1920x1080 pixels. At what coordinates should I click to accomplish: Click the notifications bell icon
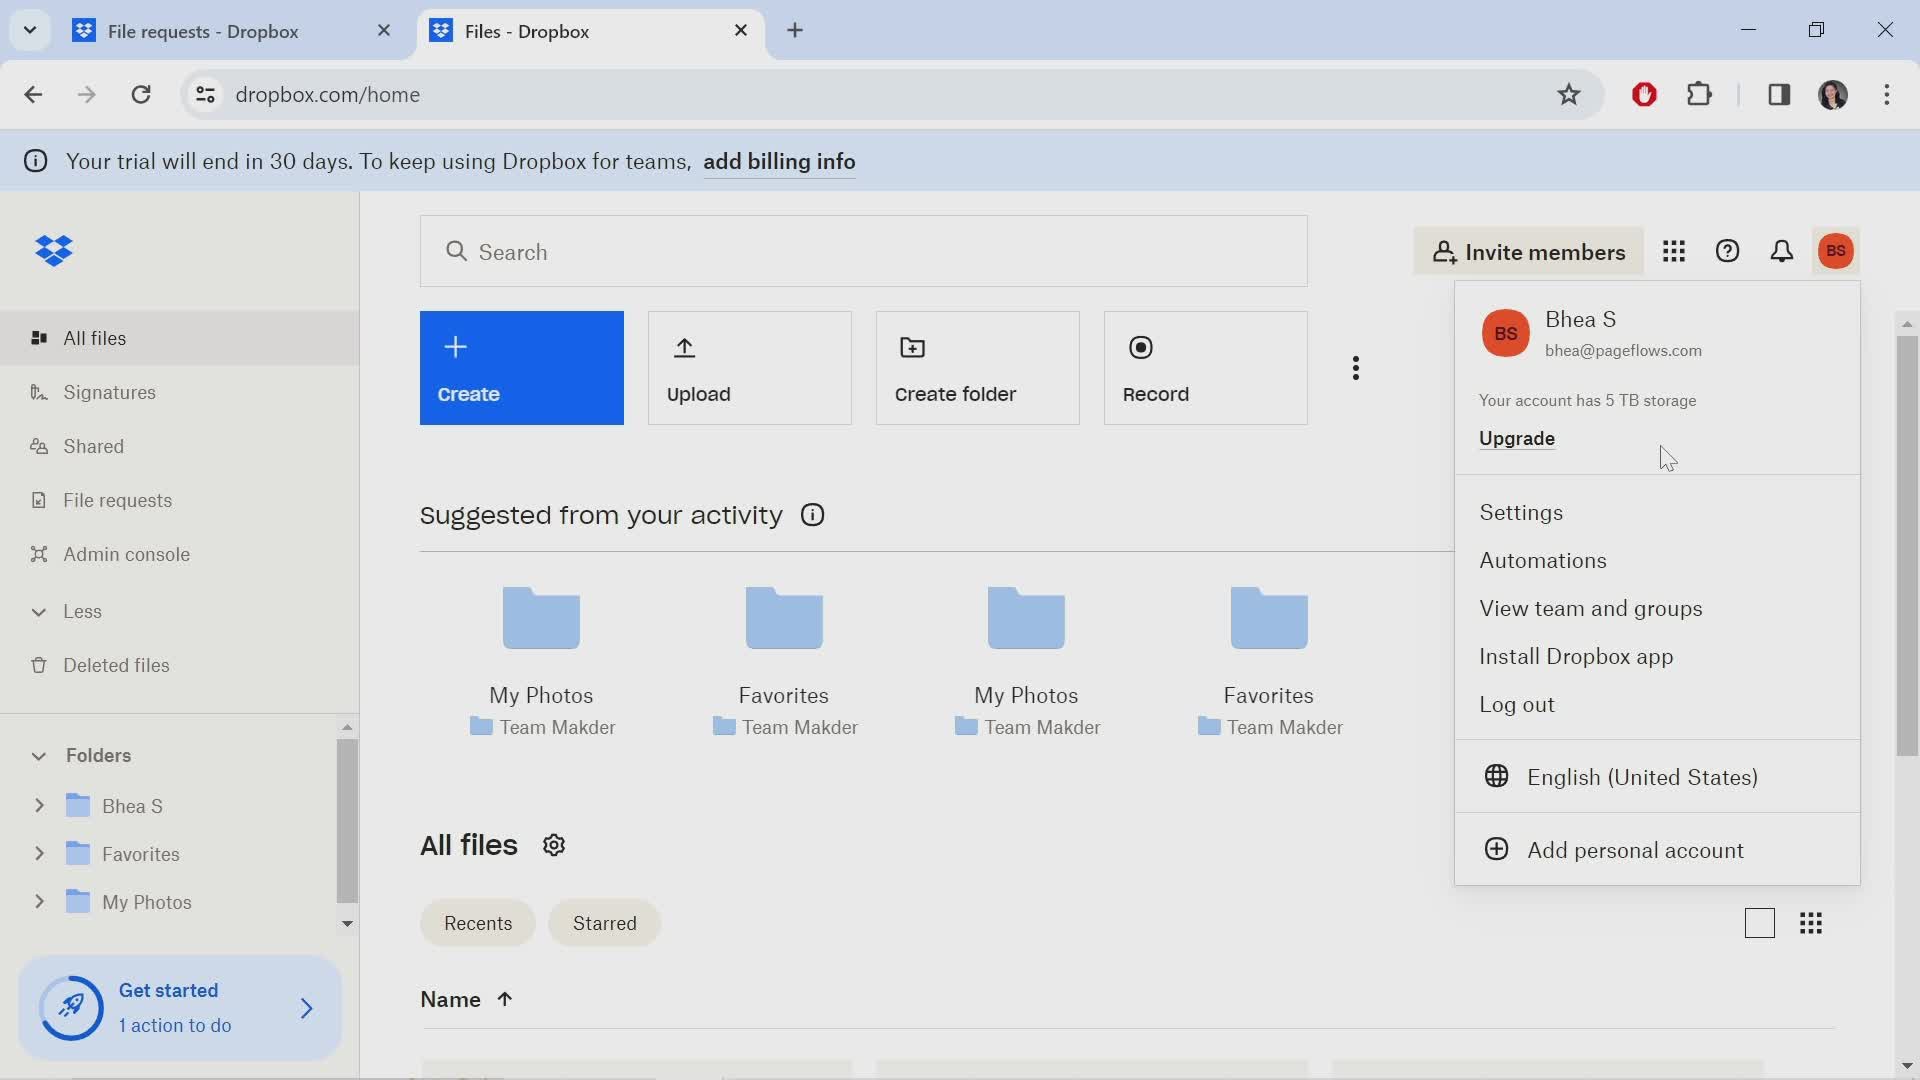[1780, 251]
